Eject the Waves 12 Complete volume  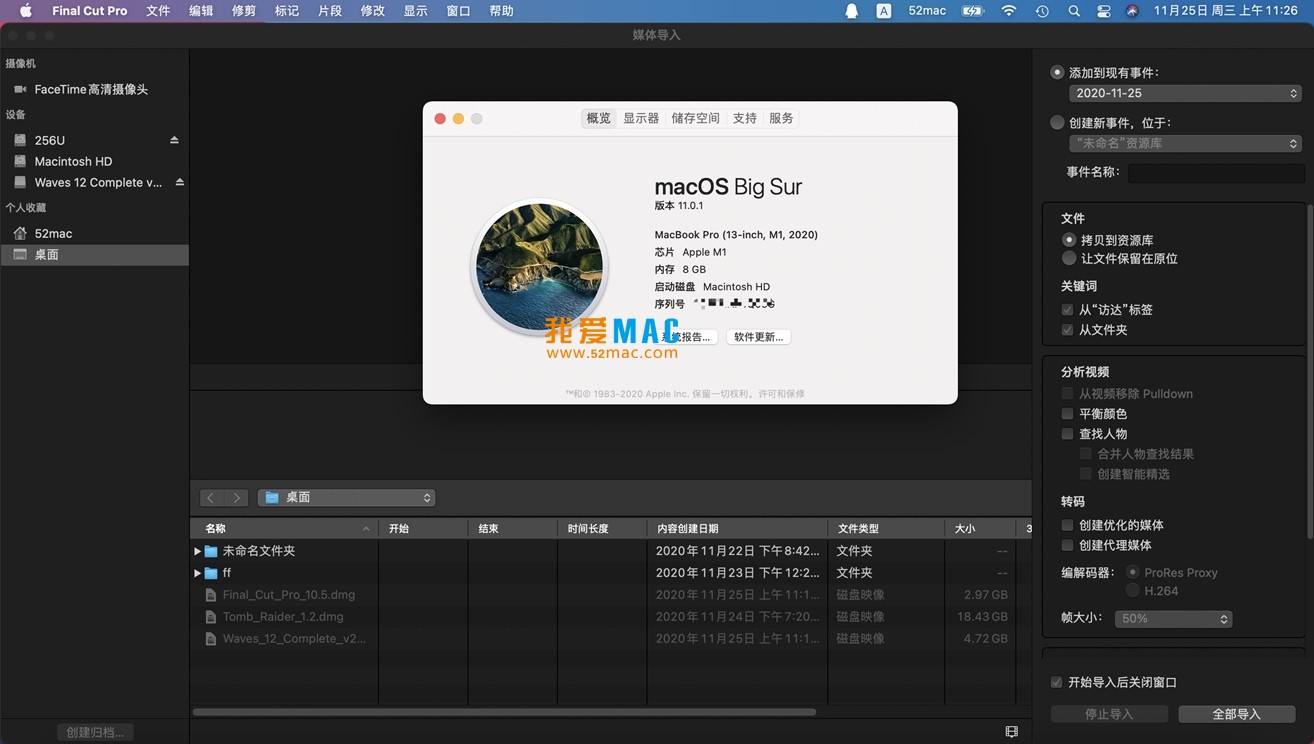[x=180, y=182]
